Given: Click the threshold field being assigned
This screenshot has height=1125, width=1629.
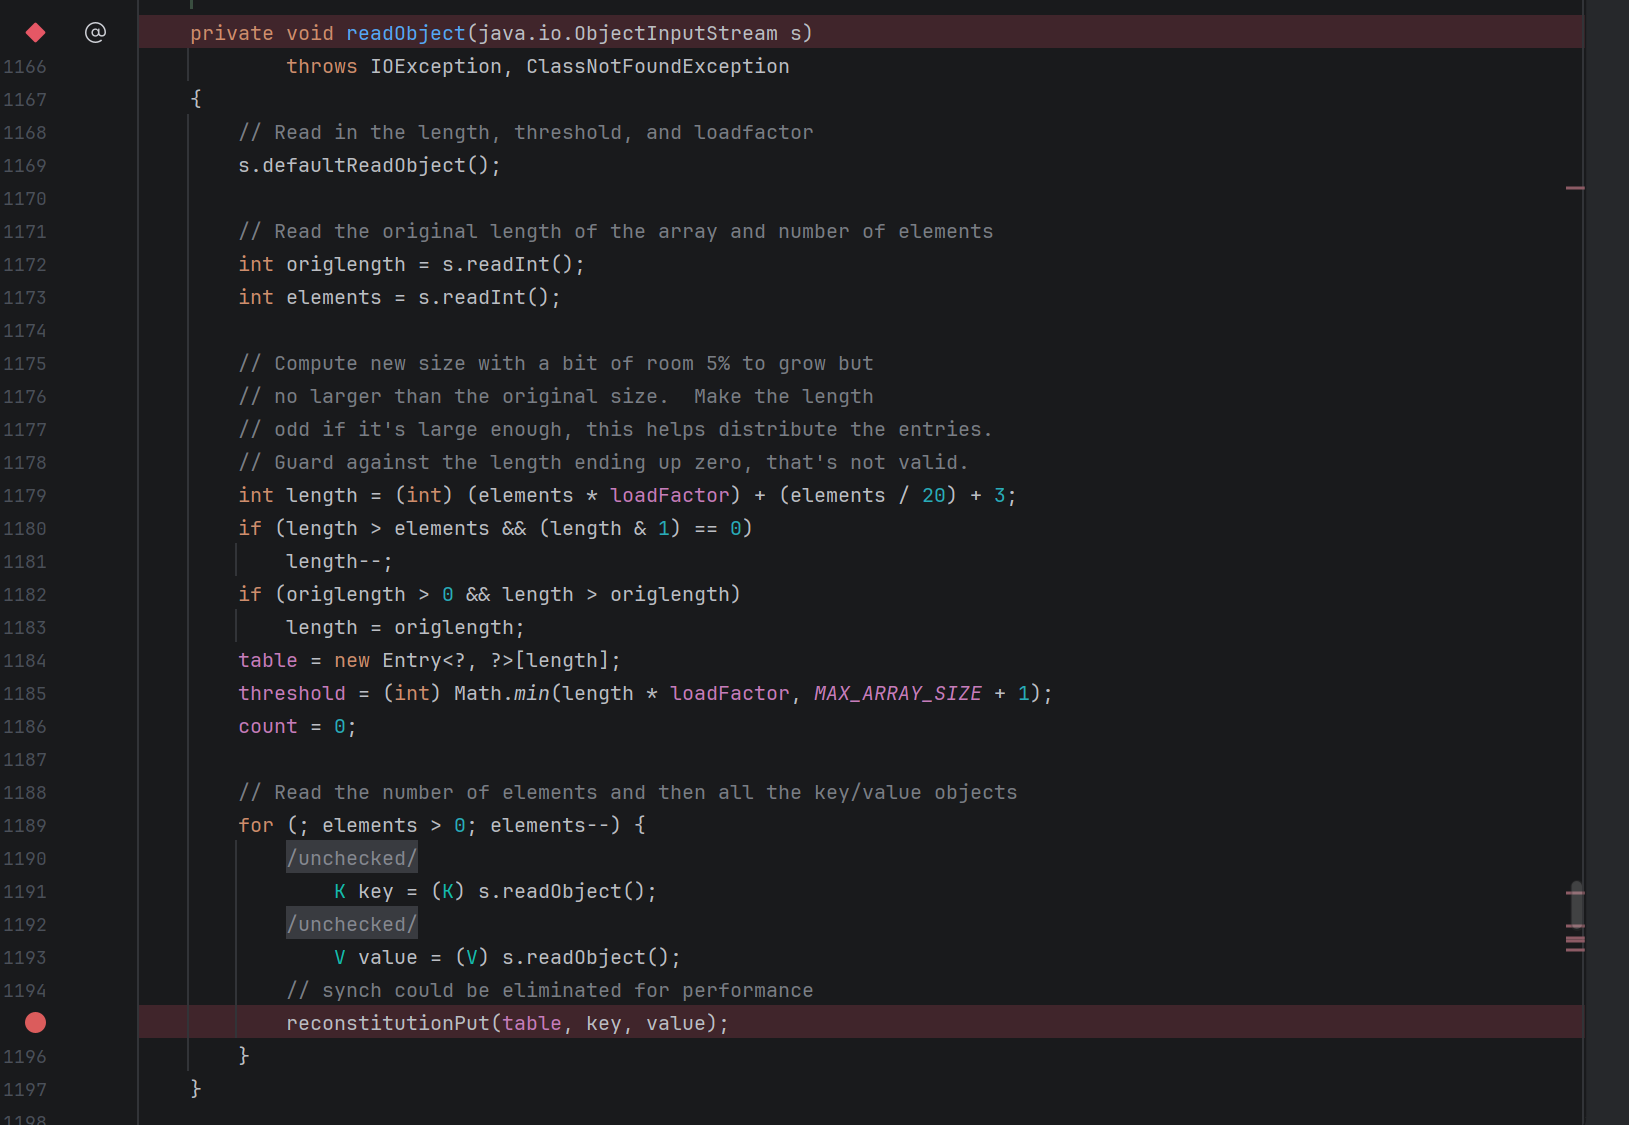Looking at the screenshot, I should 291,694.
